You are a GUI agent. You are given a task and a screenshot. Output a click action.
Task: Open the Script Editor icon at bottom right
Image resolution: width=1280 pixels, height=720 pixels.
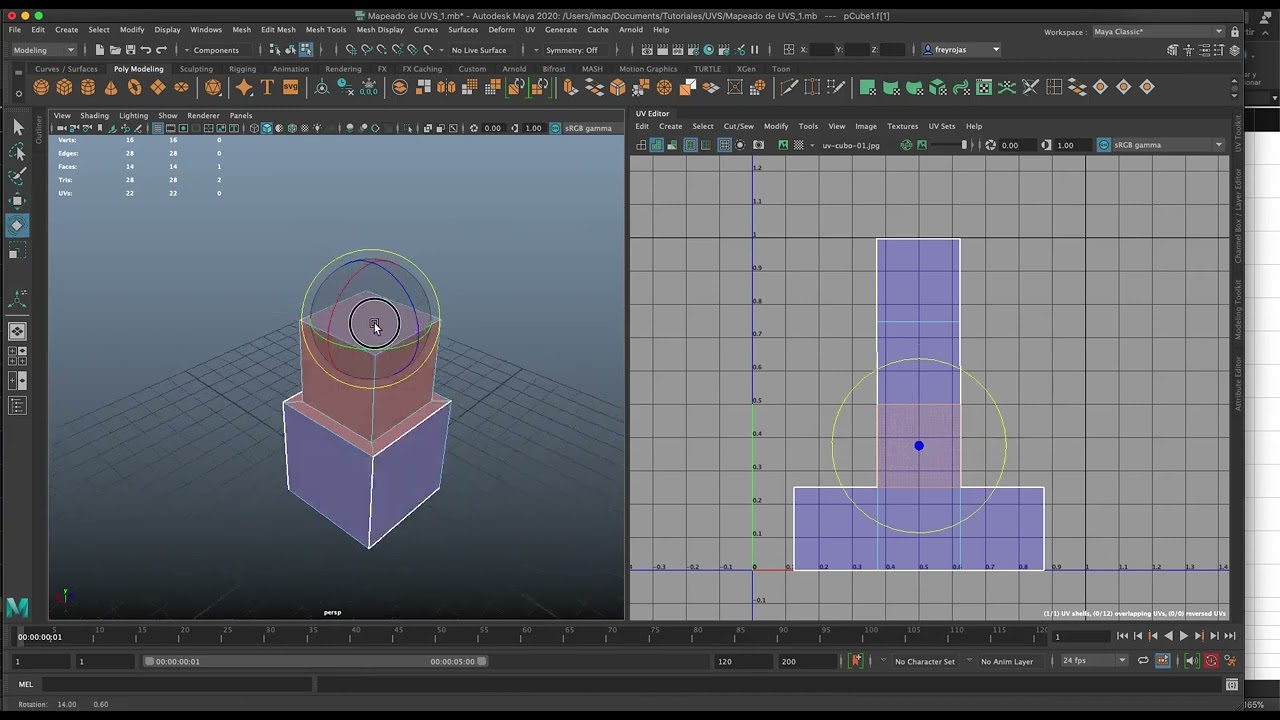click(1232, 685)
